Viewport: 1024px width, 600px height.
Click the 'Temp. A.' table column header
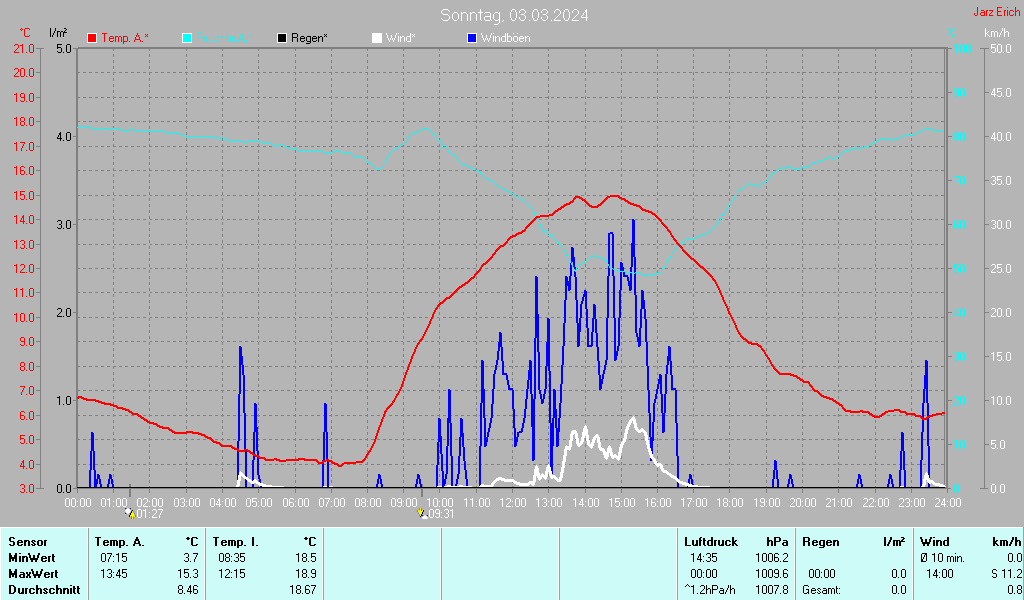pos(120,543)
